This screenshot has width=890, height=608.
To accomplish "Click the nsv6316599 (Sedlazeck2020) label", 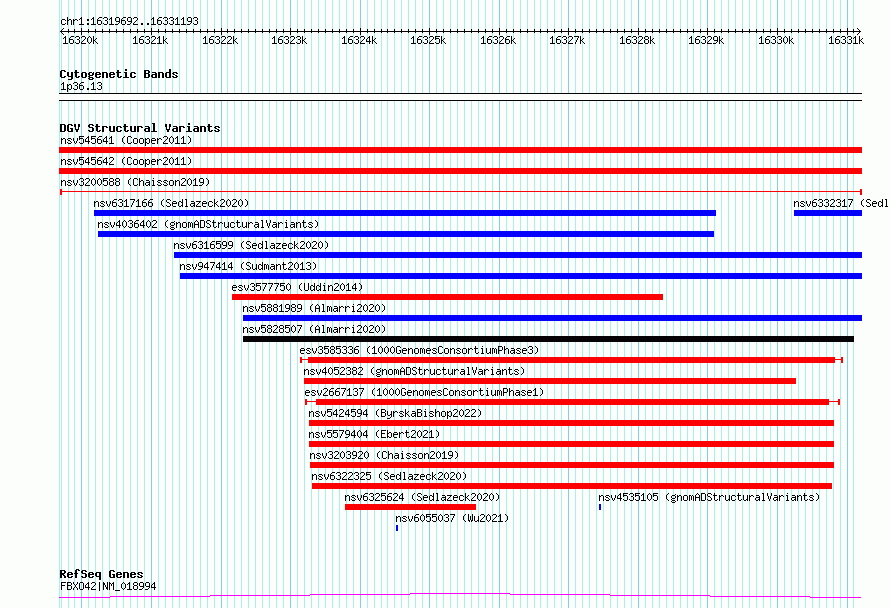I will (251, 245).
